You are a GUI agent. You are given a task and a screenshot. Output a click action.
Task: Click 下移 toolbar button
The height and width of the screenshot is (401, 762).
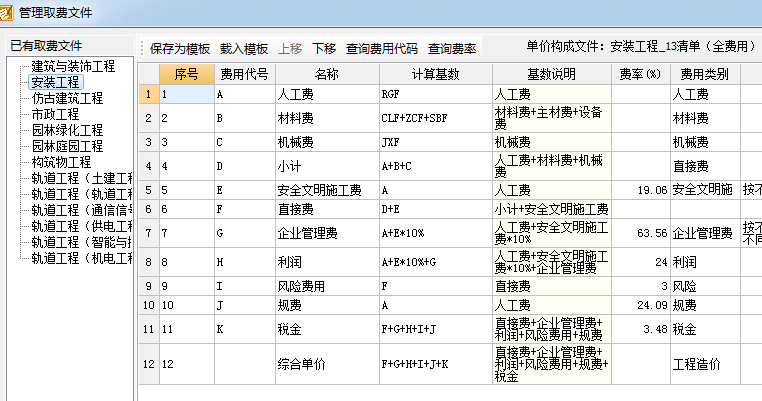coord(324,49)
